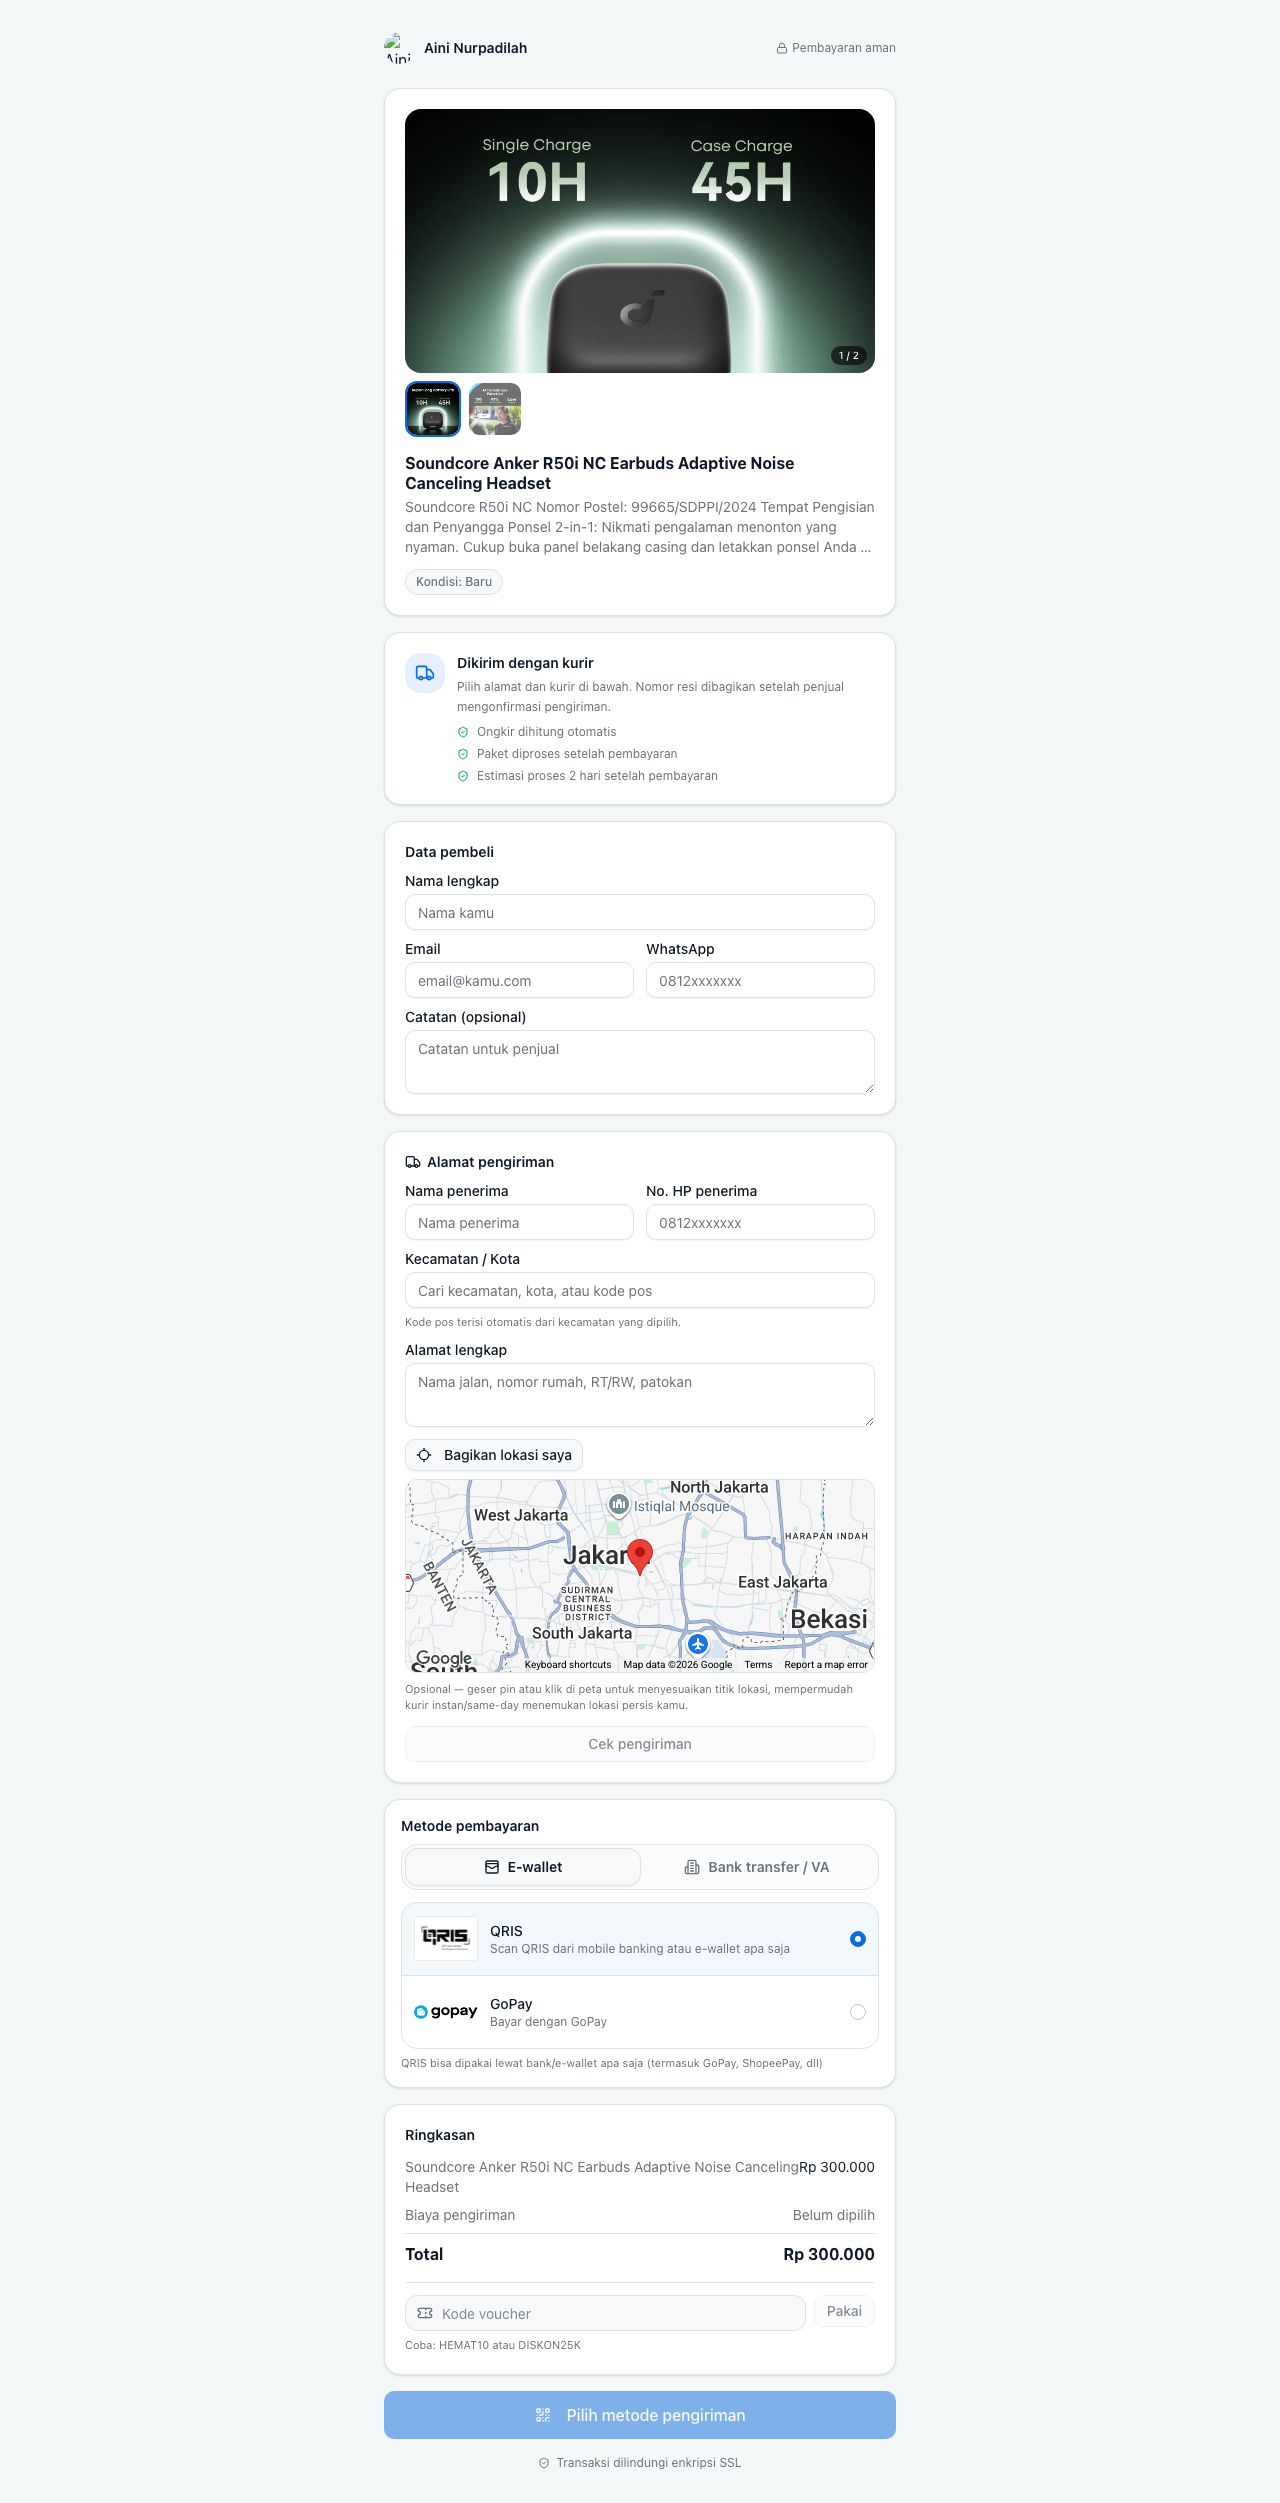Focus the Nama penerima input field
The width and height of the screenshot is (1280, 2503).
[519, 1222]
